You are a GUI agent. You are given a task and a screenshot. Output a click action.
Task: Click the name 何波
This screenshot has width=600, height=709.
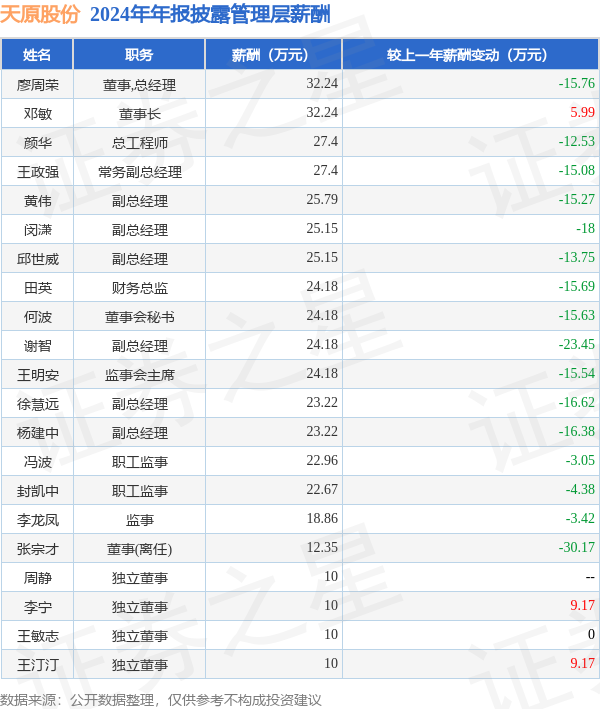[x=38, y=317]
